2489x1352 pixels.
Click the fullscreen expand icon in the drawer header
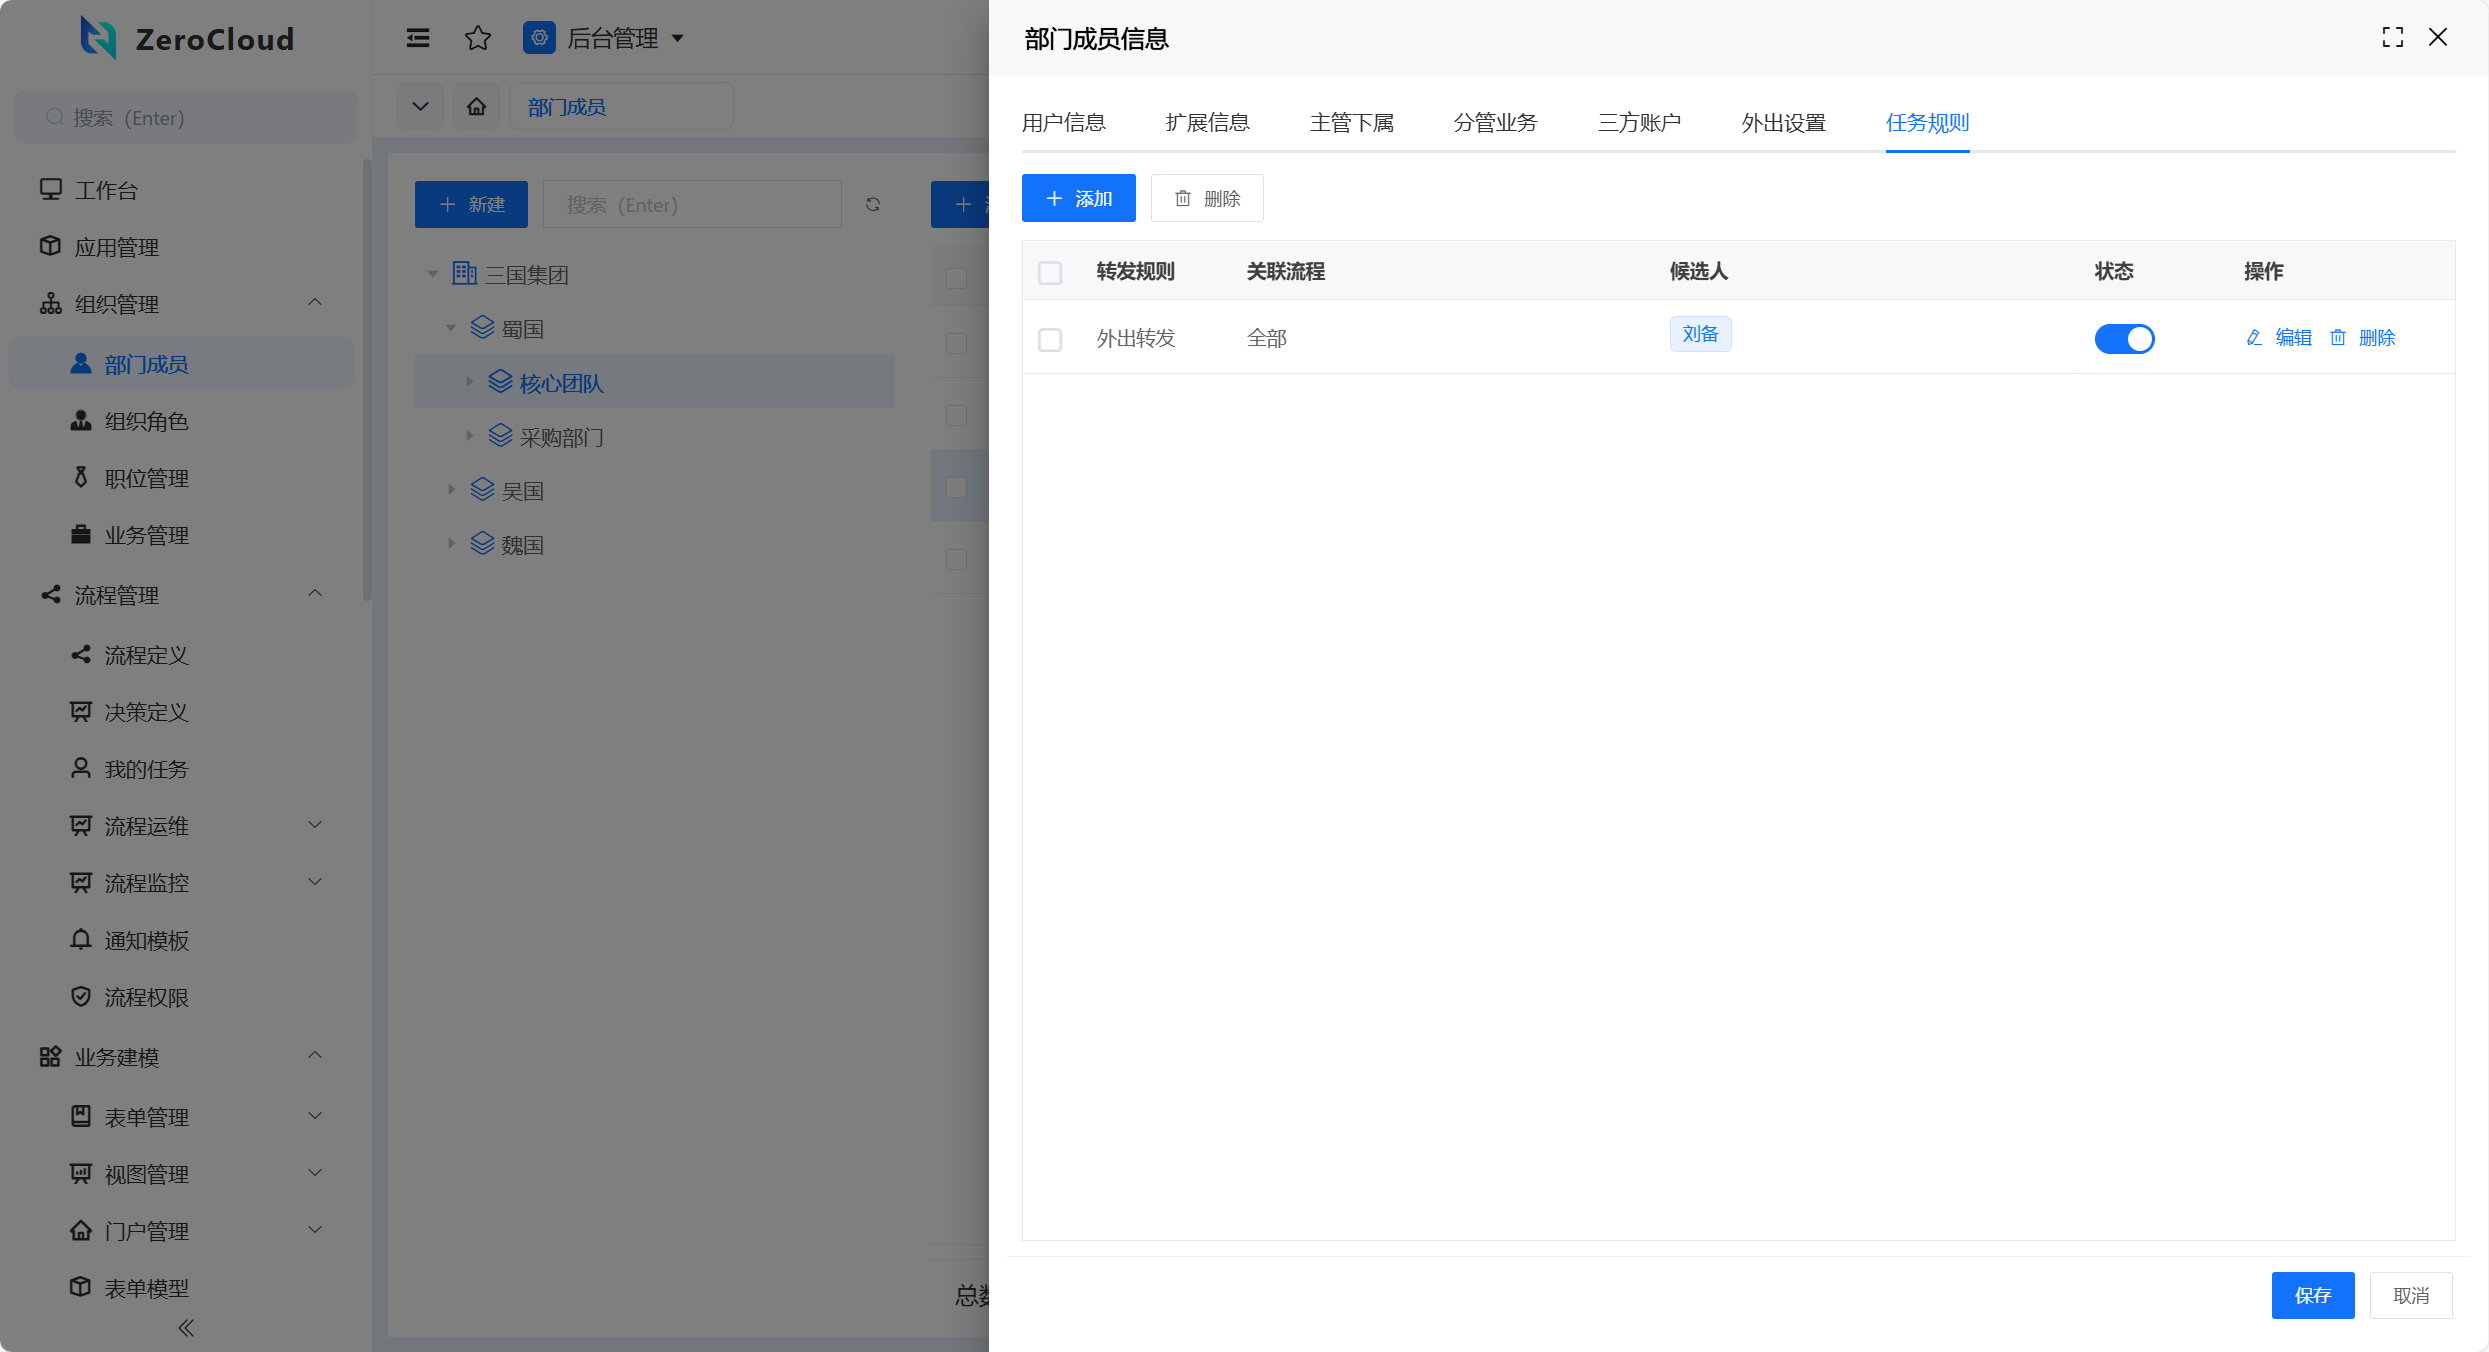(x=2392, y=38)
